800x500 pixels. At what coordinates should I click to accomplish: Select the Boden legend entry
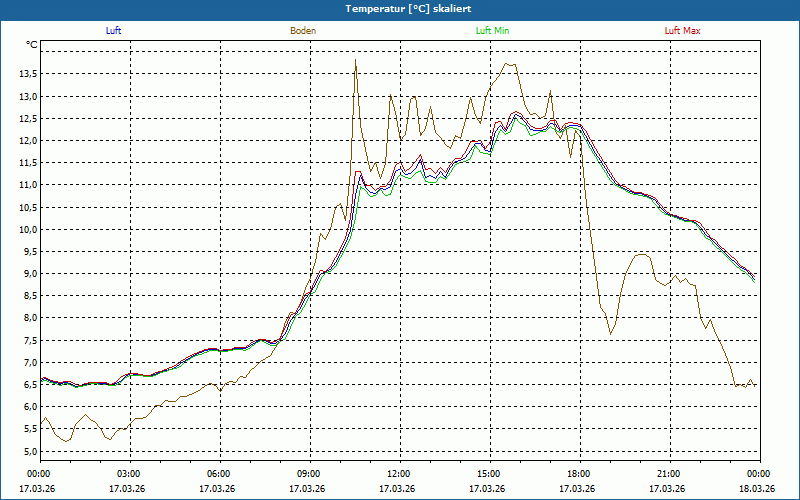click(303, 31)
